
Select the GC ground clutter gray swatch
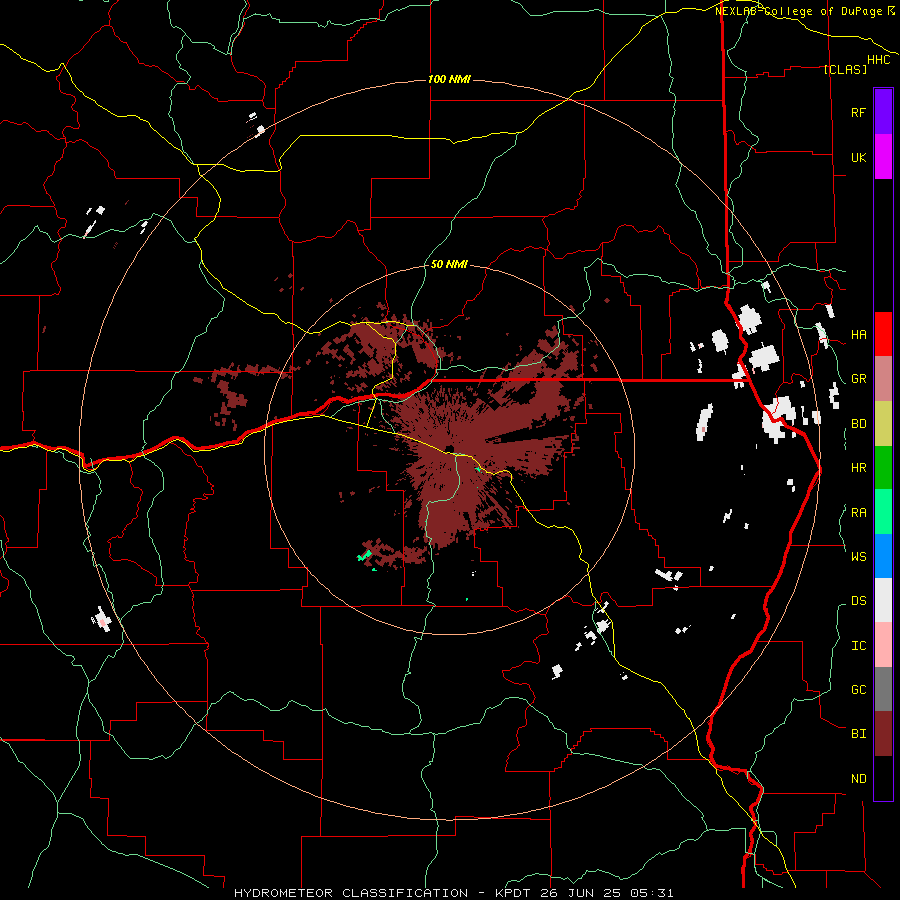(x=883, y=689)
